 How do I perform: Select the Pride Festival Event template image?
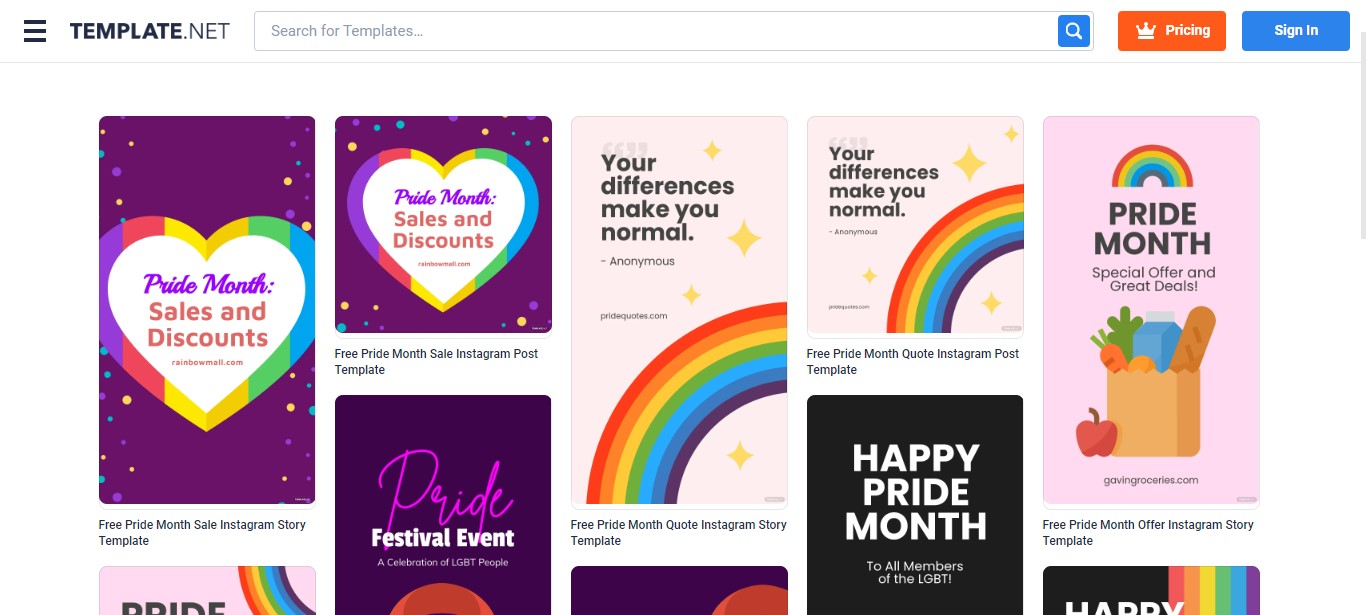[x=443, y=505]
